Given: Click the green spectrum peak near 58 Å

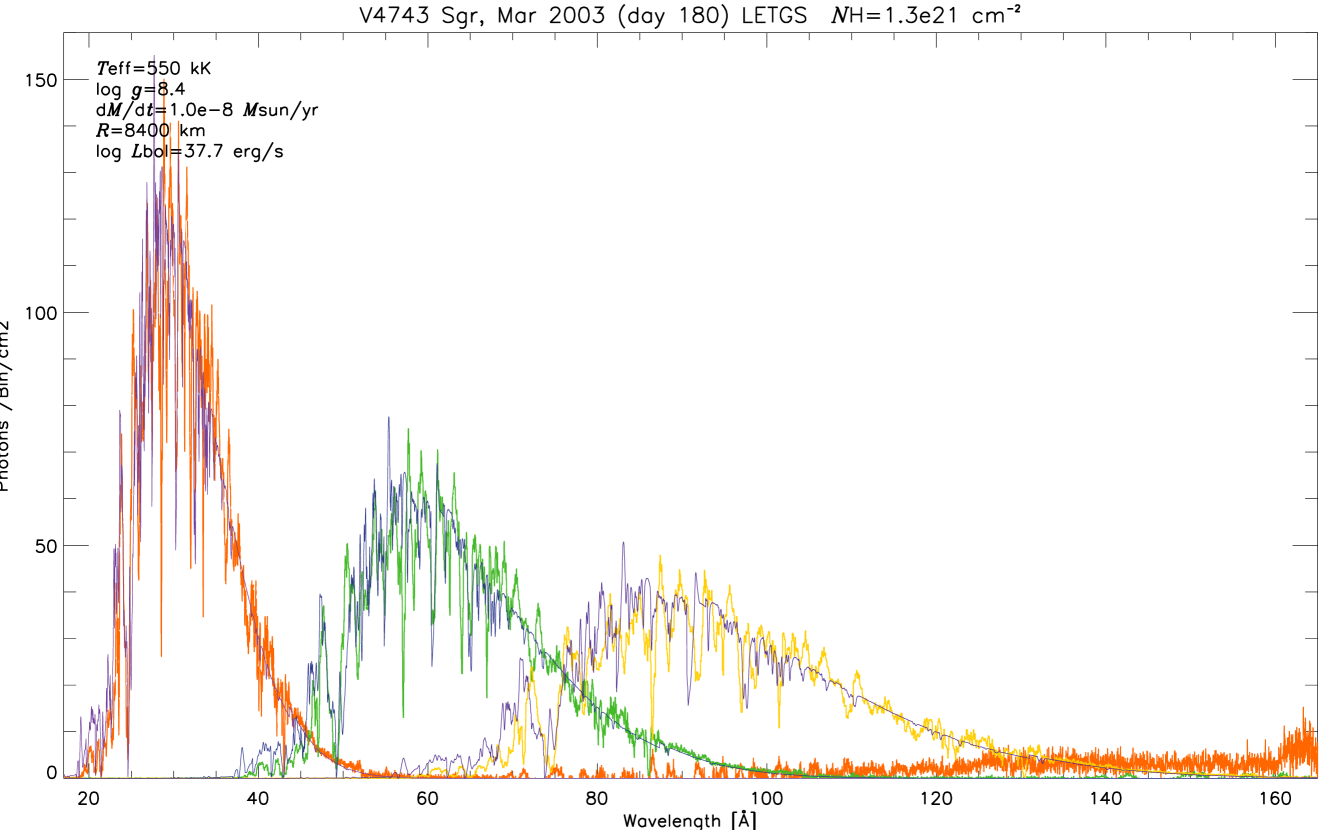Looking at the screenshot, I should 409,432.
